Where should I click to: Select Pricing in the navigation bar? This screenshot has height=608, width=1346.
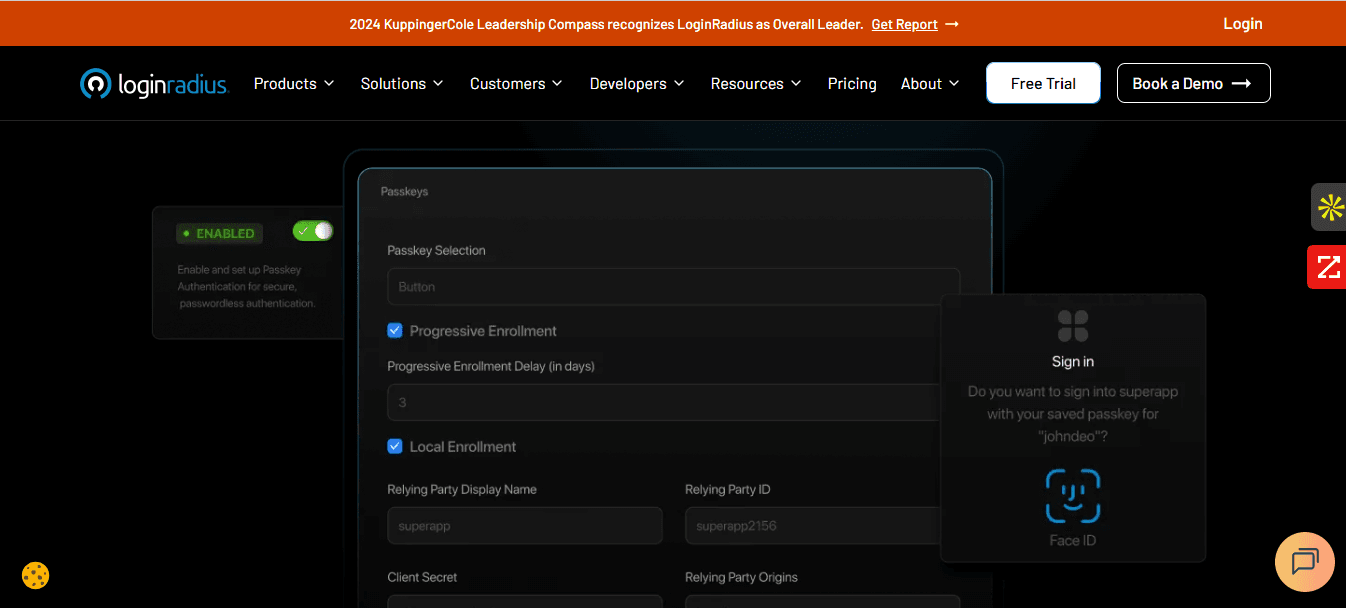pos(851,83)
